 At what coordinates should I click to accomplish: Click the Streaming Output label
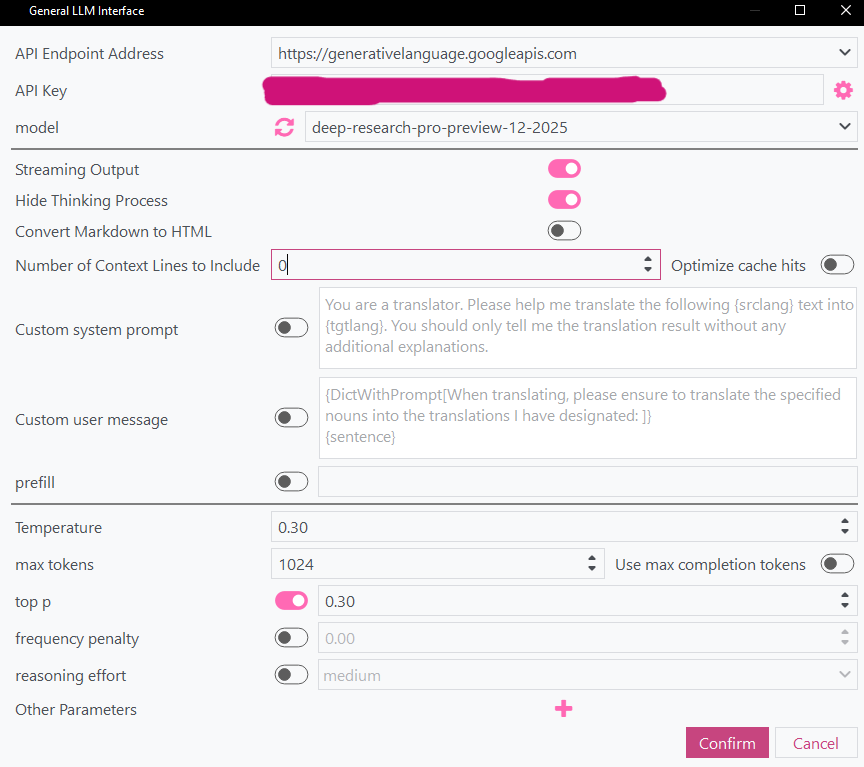click(x=77, y=170)
